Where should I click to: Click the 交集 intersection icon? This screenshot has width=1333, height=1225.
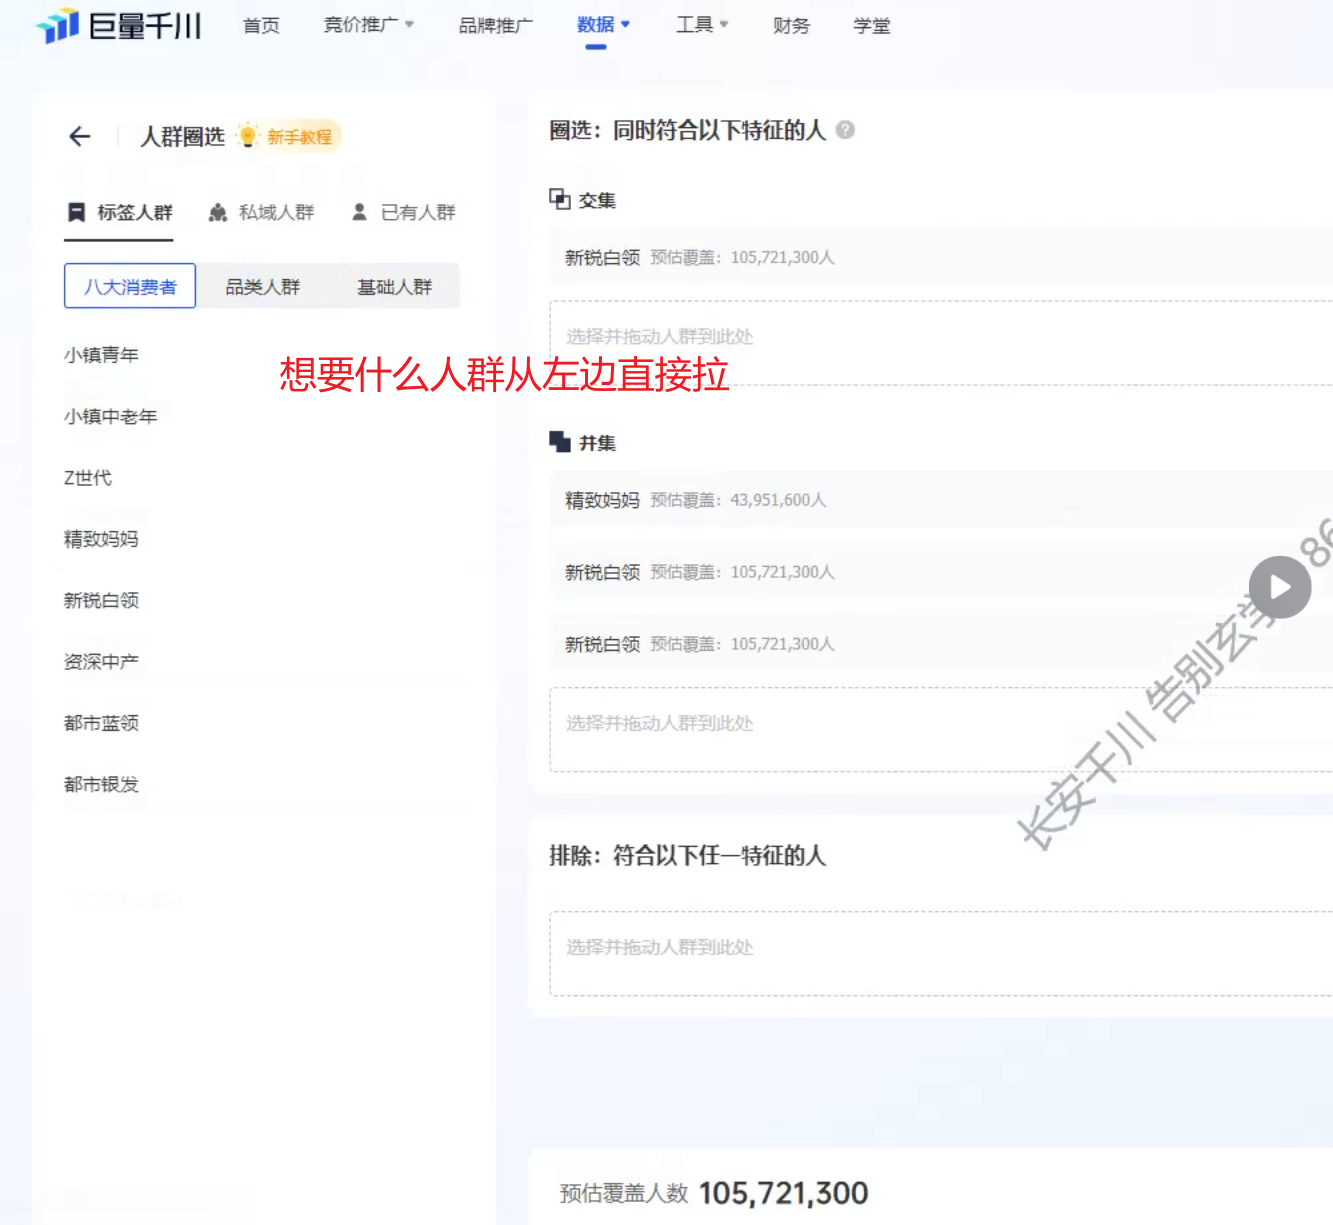point(559,199)
